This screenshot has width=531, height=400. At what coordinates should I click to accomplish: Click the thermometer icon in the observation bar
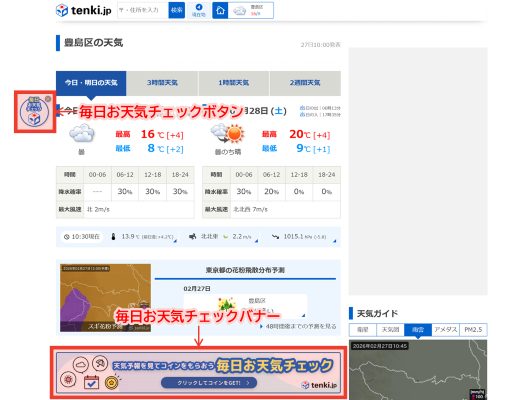point(113,237)
